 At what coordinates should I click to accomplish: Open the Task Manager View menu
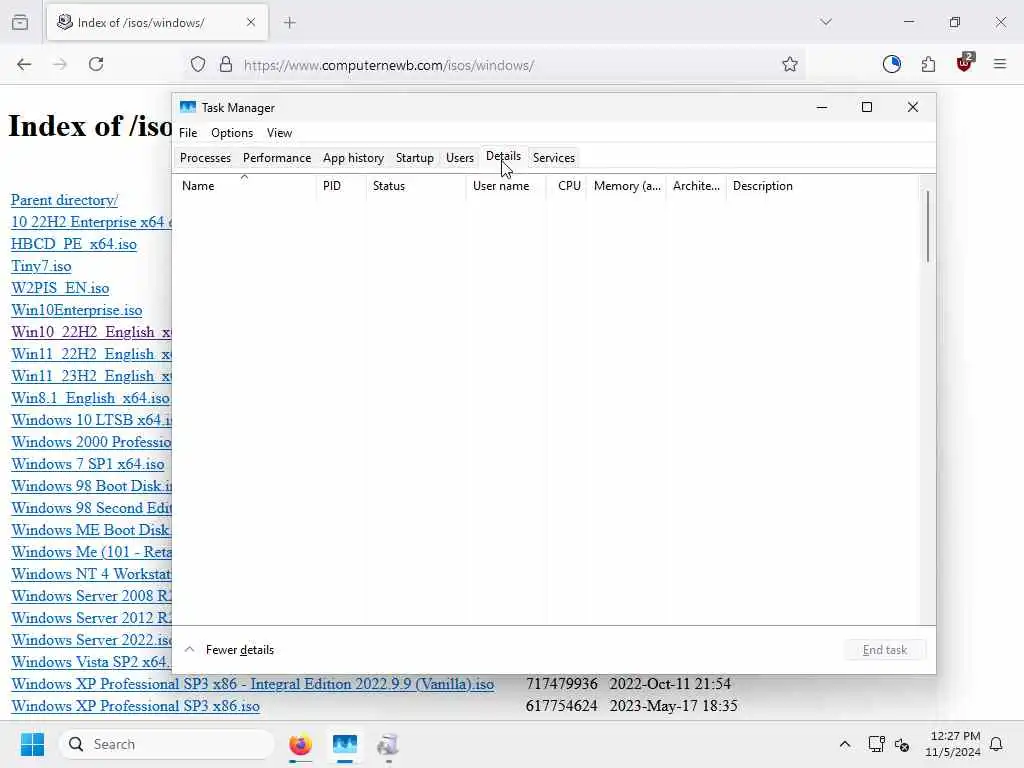[280, 133]
